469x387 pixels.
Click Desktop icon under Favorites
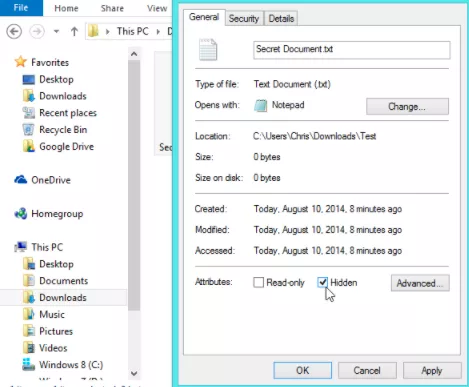click(x=29, y=79)
